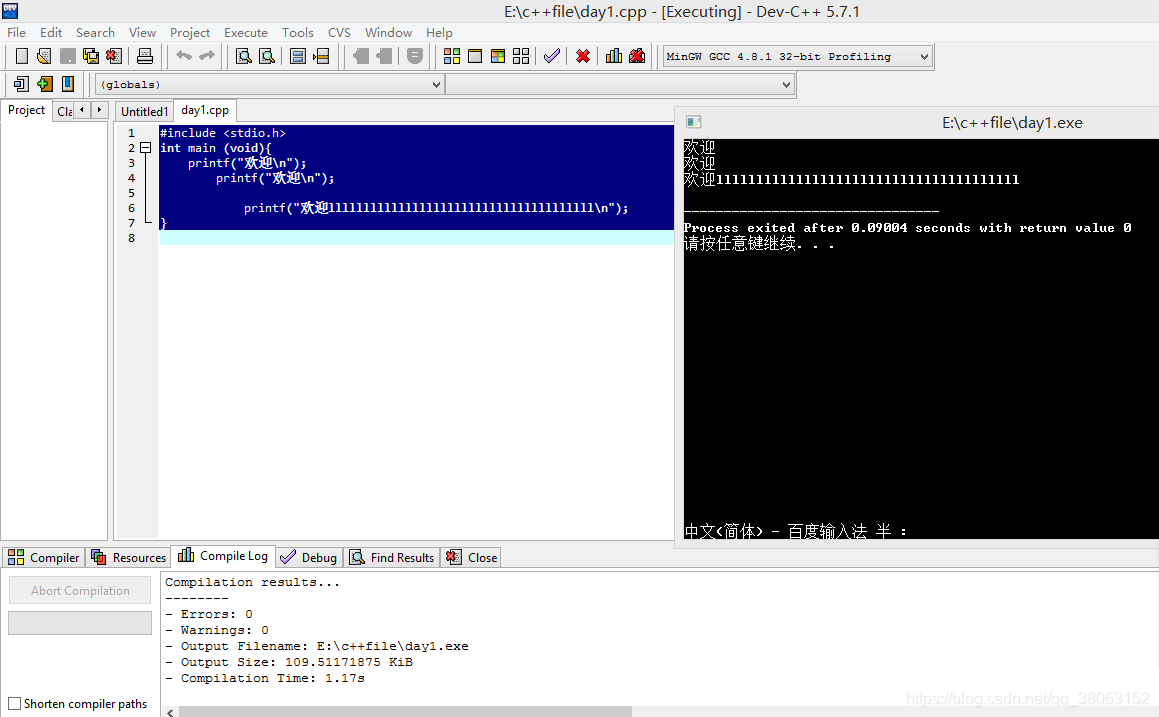This screenshot has width=1159, height=717.
Task: Open the Find dialog via magnifier icon
Action: [243, 56]
